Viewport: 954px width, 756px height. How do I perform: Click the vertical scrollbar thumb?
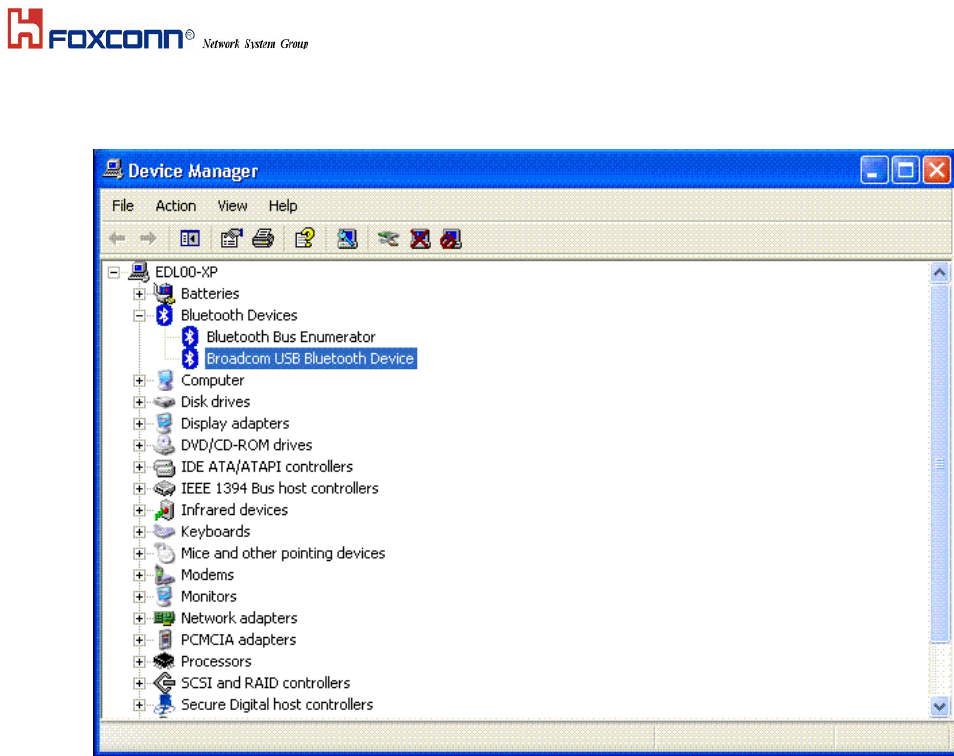tap(939, 464)
